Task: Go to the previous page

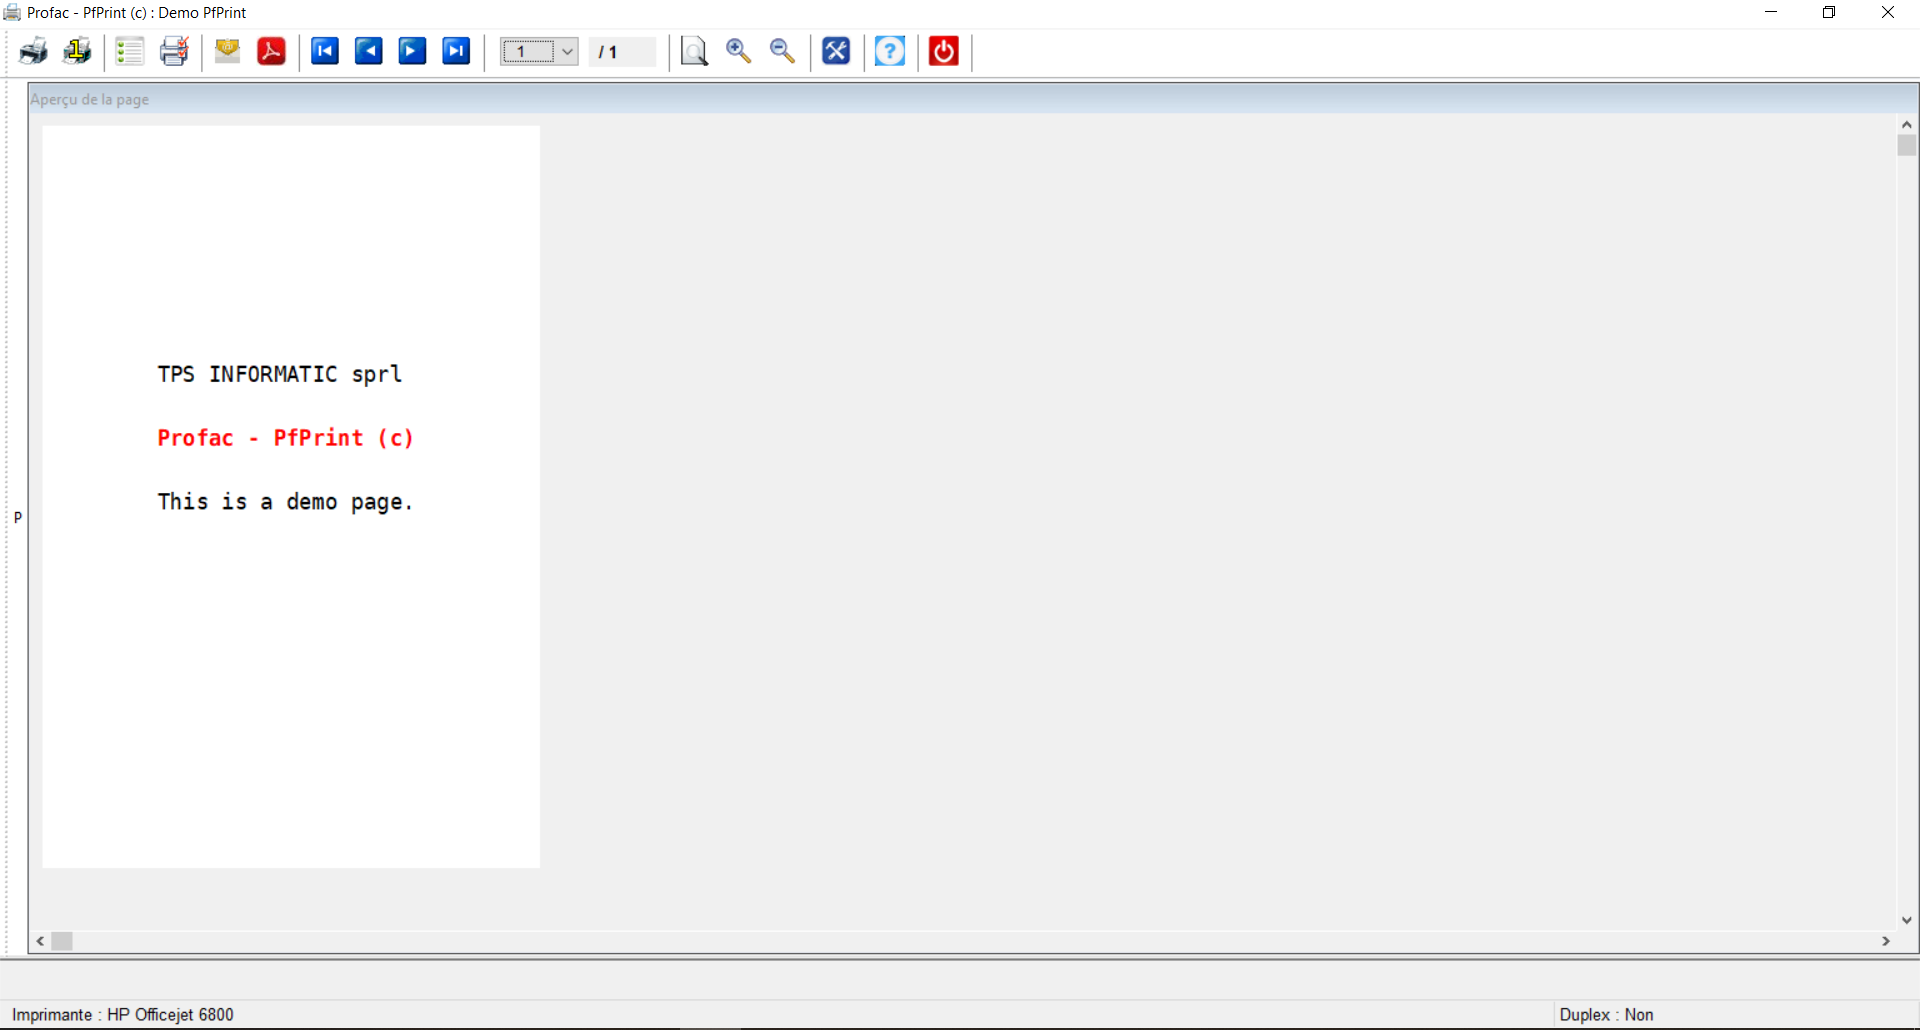Action: point(369,51)
